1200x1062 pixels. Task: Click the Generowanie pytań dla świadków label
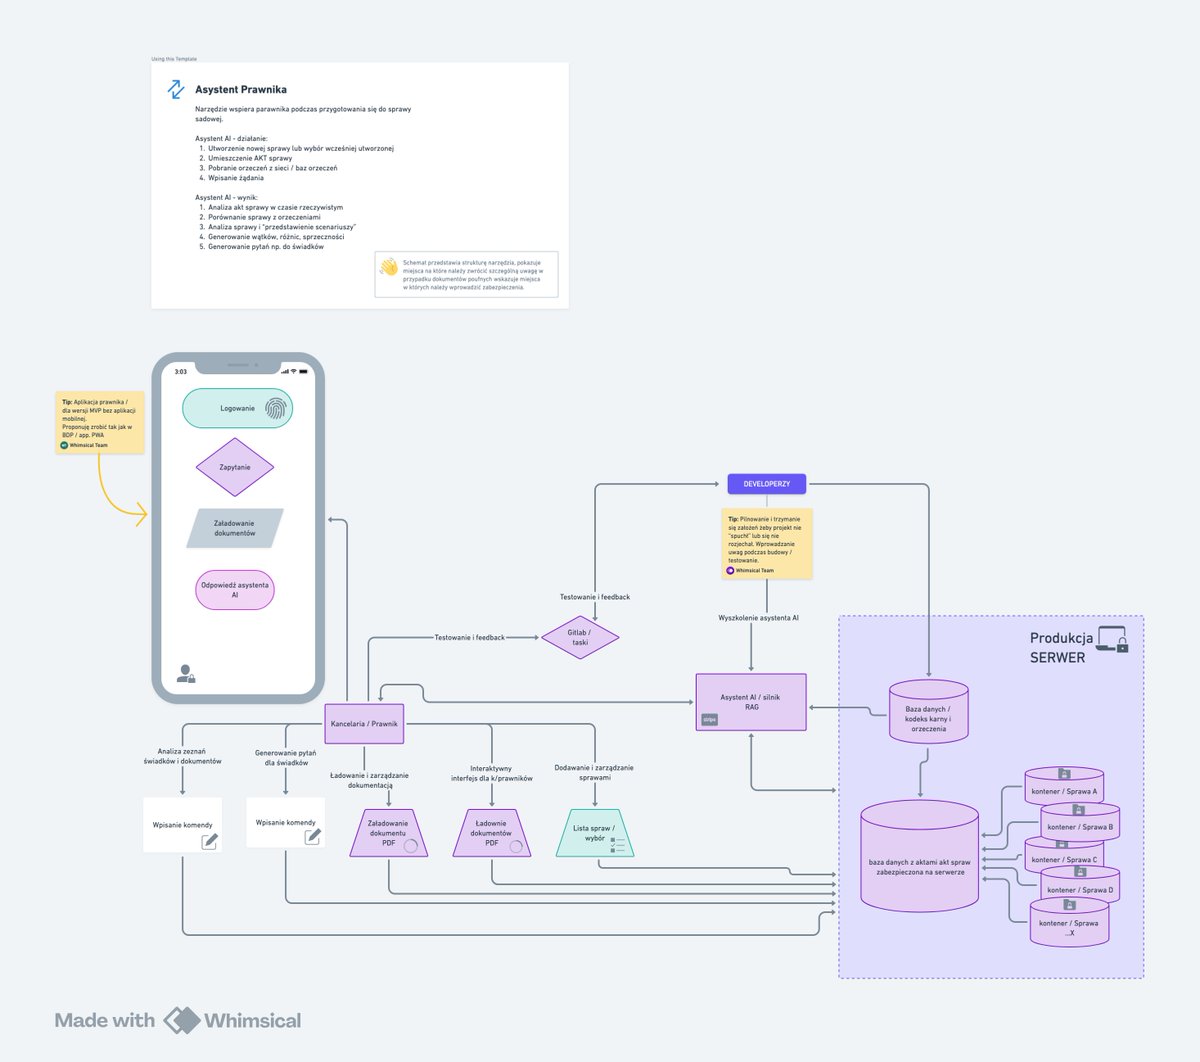pos(286,758)
